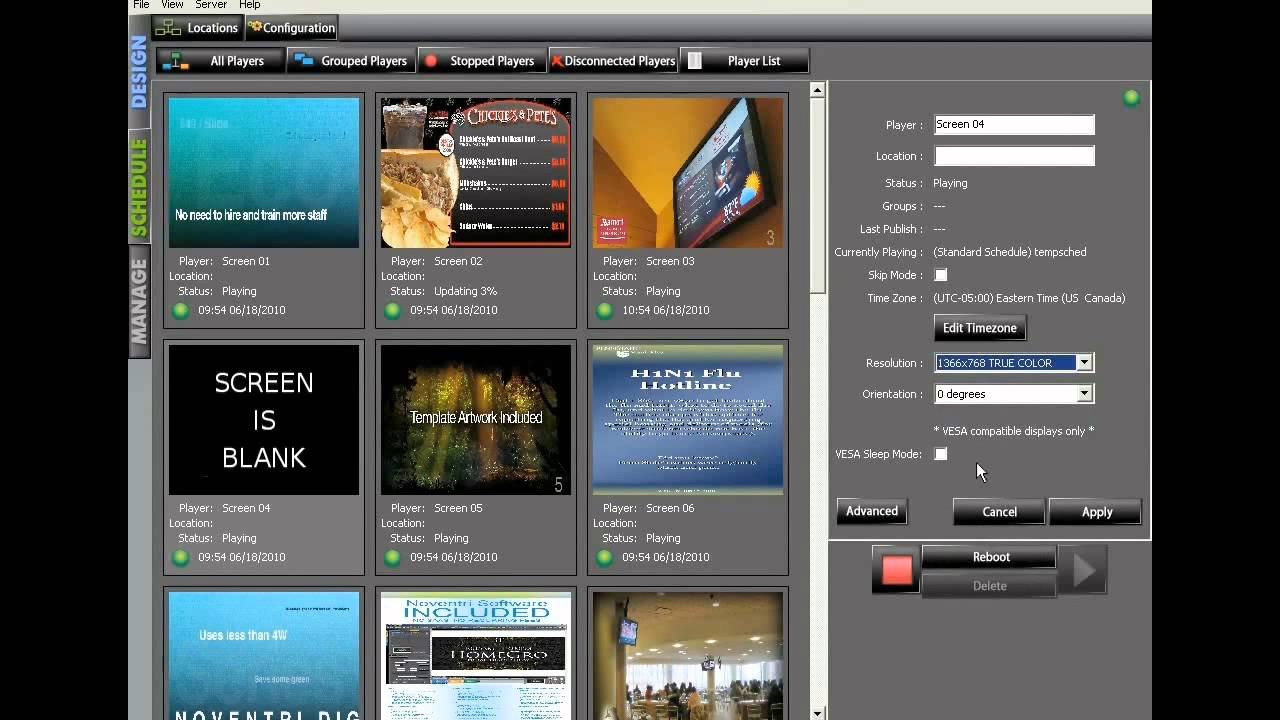Select the SCHEDULE side tab

[139, 187]
